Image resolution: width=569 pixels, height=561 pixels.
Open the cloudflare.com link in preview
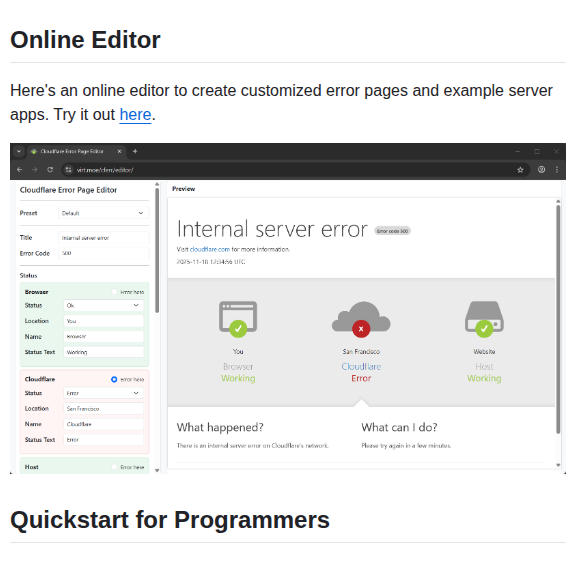click(210, 249)
